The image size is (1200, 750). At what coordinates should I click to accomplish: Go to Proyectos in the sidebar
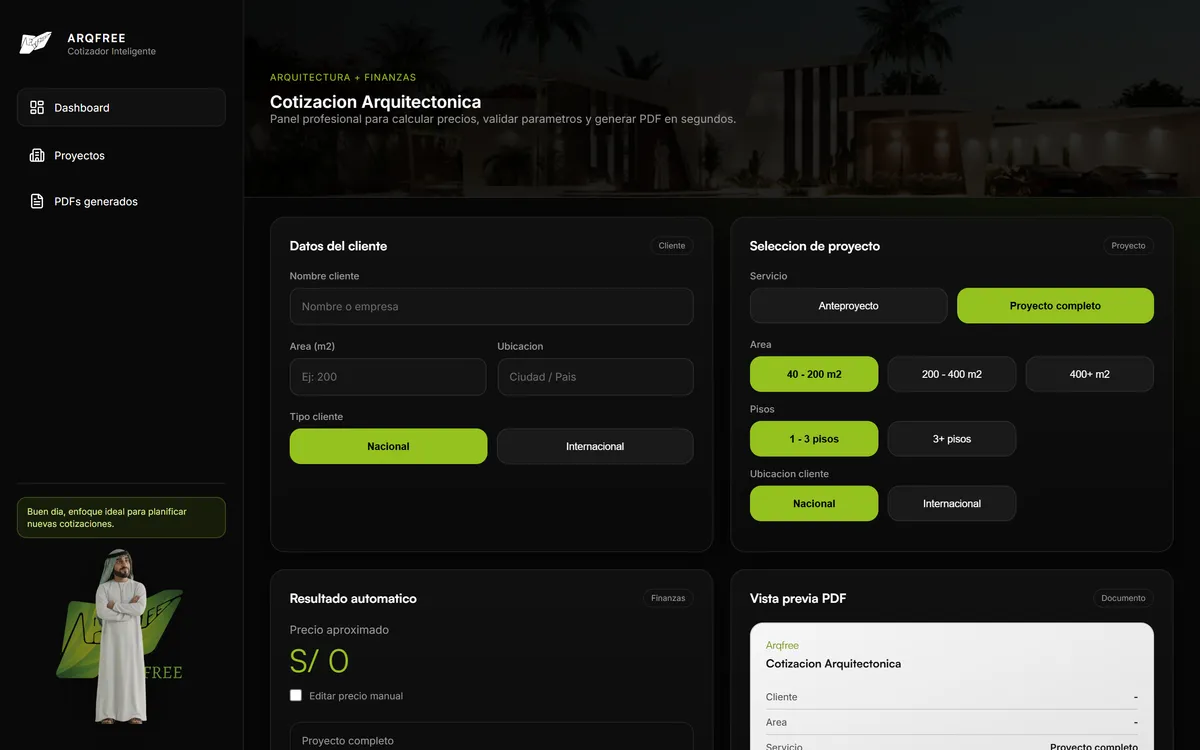[x=121, y=155]
